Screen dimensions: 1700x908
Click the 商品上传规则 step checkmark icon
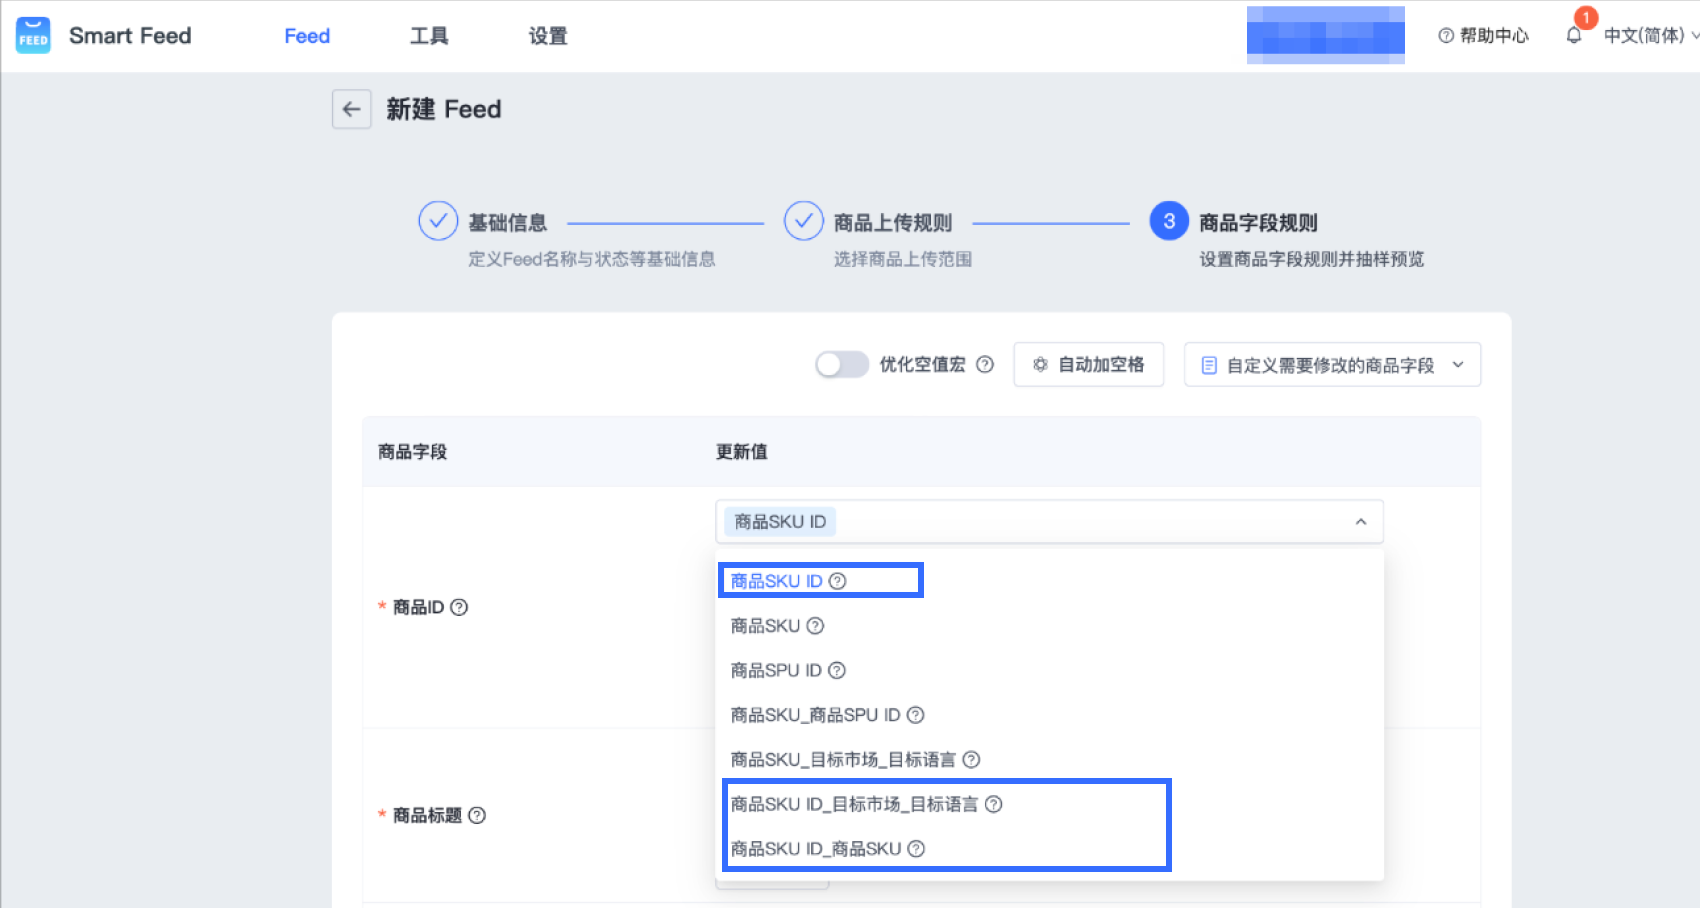pos(804,221)
